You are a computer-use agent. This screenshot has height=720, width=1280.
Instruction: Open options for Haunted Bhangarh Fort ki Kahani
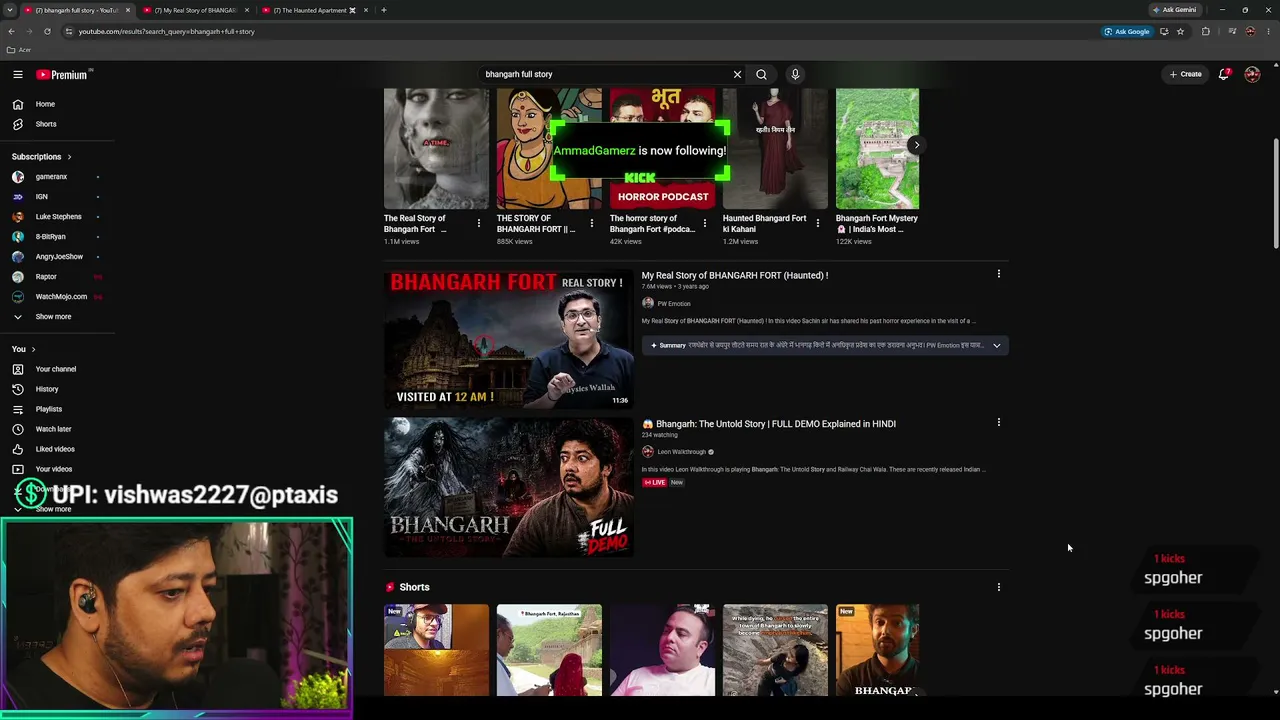coord(818,223)
